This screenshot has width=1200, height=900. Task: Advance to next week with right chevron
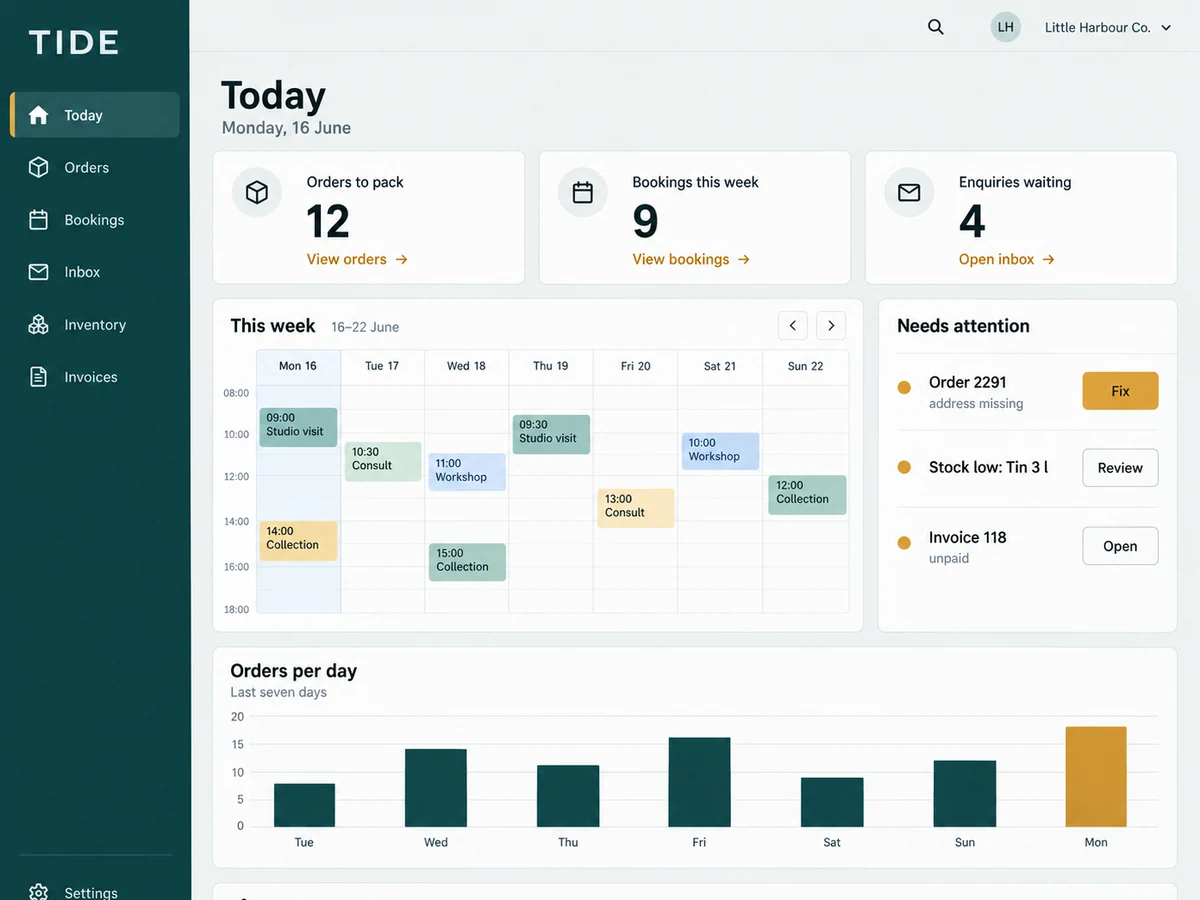coord(831,325)
